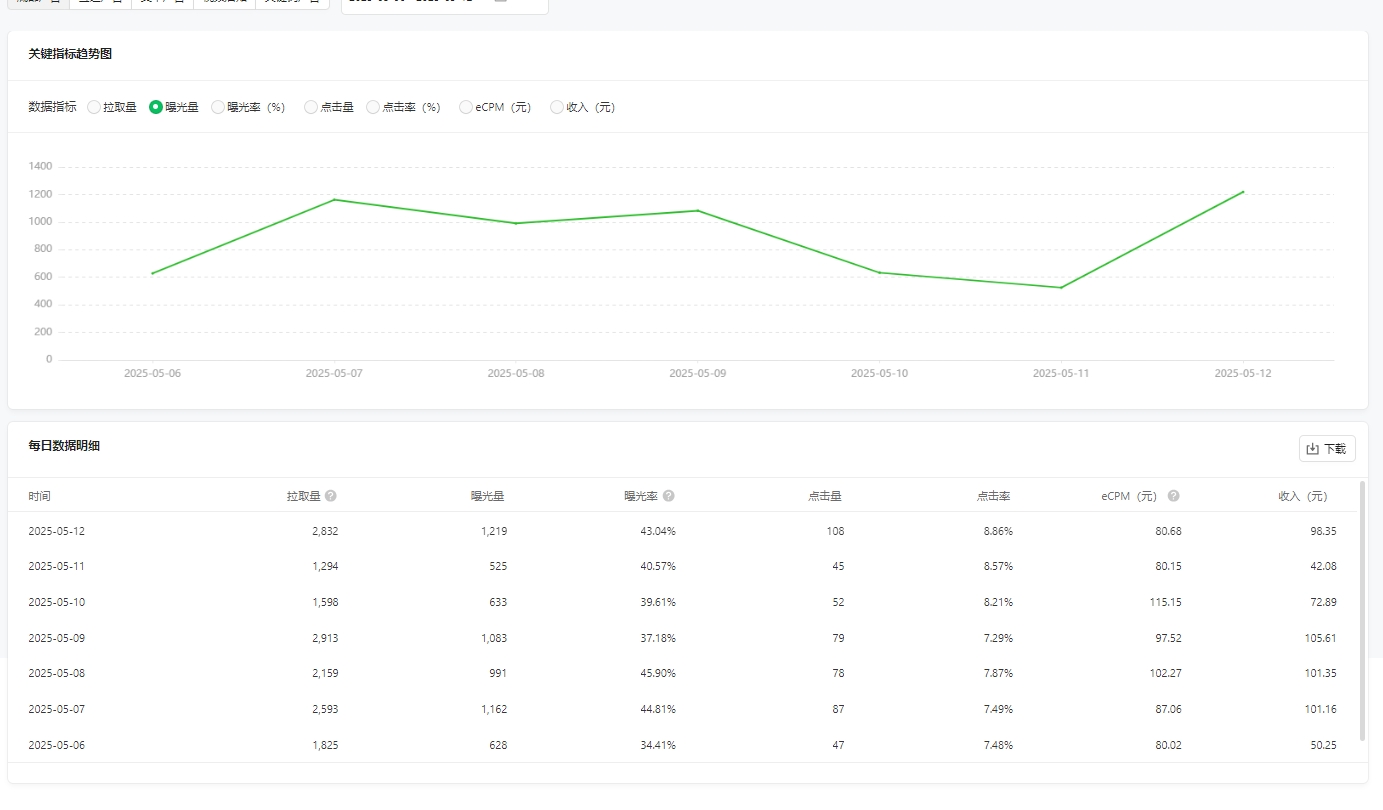Click the 42.08 收入 cell
1383x810 pixels.
point(1321,566)
